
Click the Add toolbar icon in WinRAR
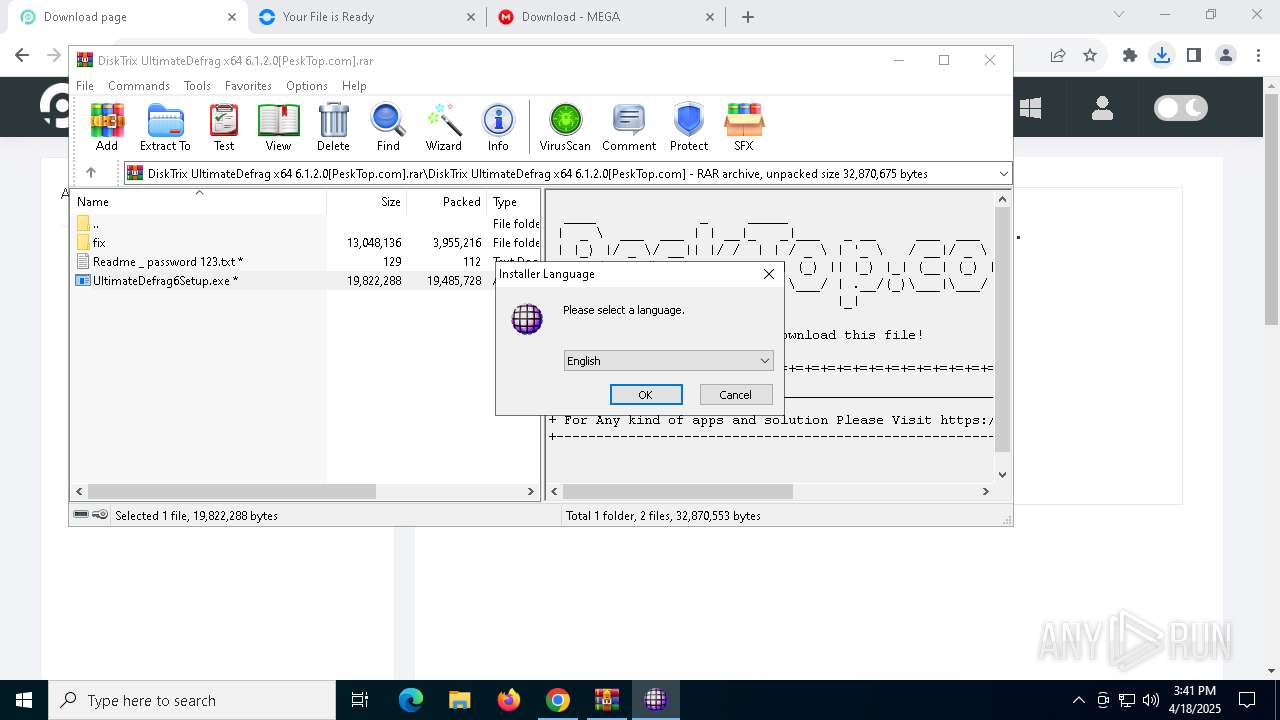coord(107,127)
